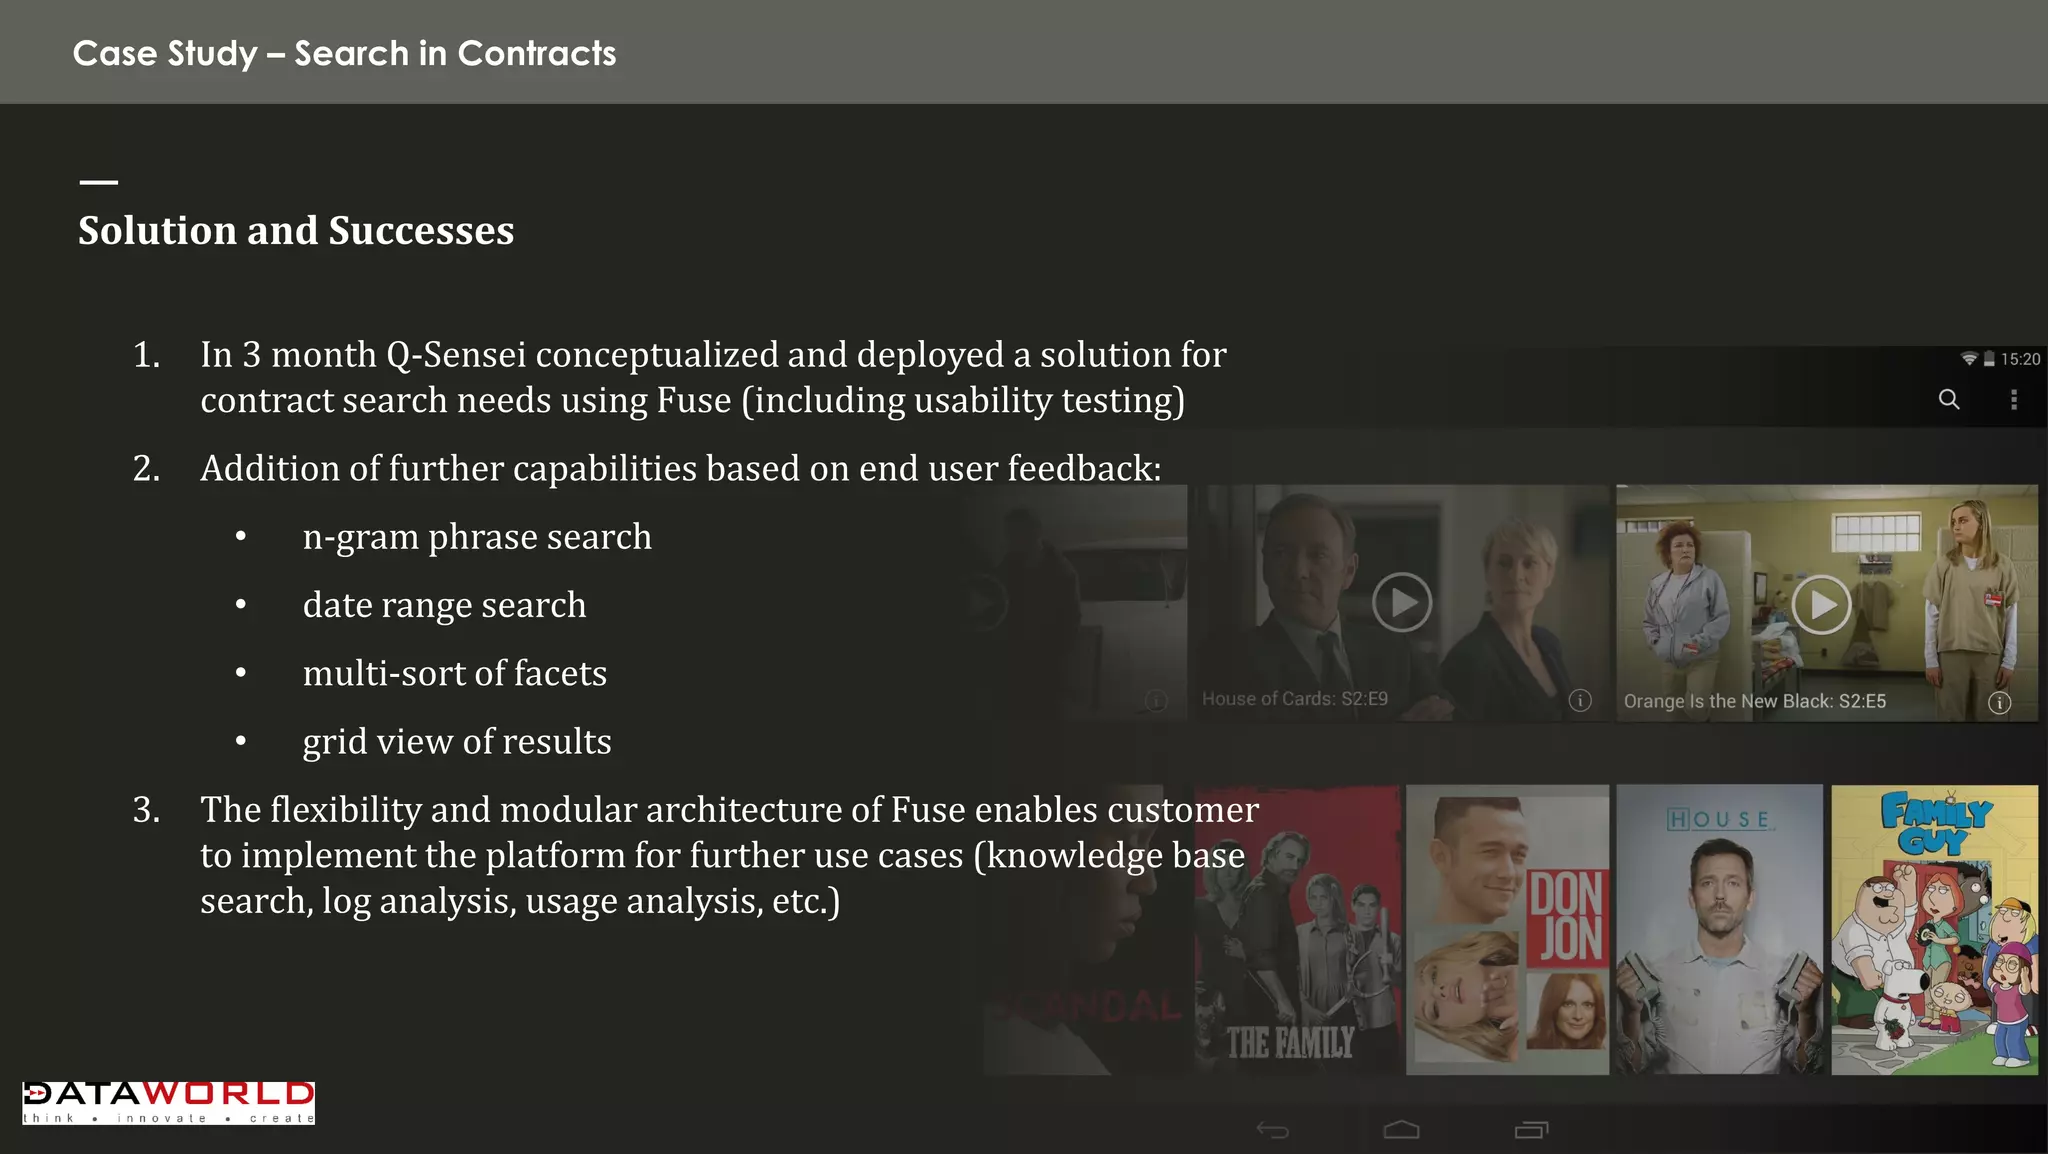Open info icon for Orange Is the New Black
Screen dimensions: 2048x1154
(x=1999, y=703)
